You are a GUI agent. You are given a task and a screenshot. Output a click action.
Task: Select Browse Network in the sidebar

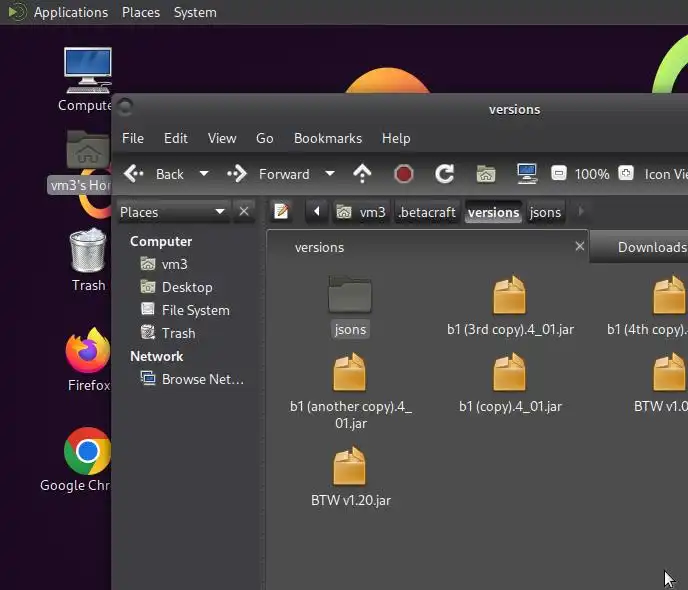point(192,379)
